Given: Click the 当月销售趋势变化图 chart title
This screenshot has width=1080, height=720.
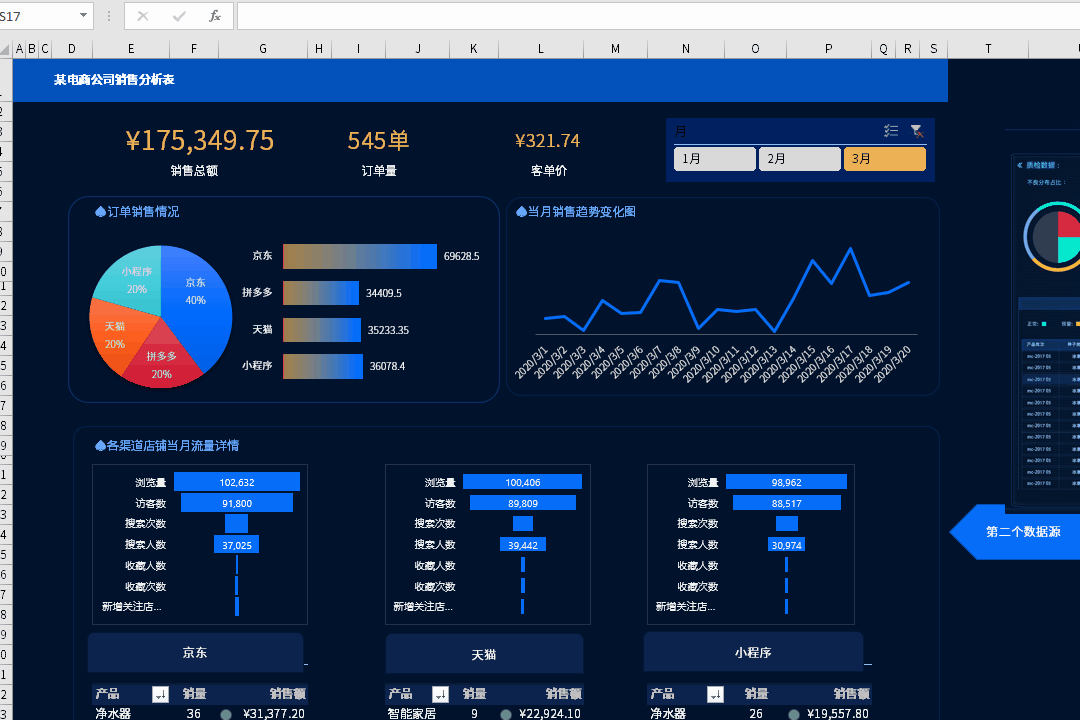Looking at the screenshot, I should pos(576,212).
